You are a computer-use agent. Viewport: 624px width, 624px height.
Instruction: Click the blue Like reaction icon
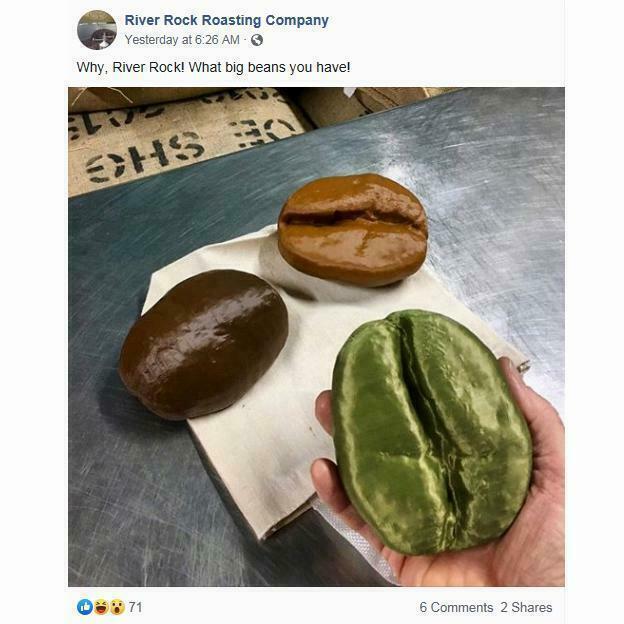tap(85, 607)
